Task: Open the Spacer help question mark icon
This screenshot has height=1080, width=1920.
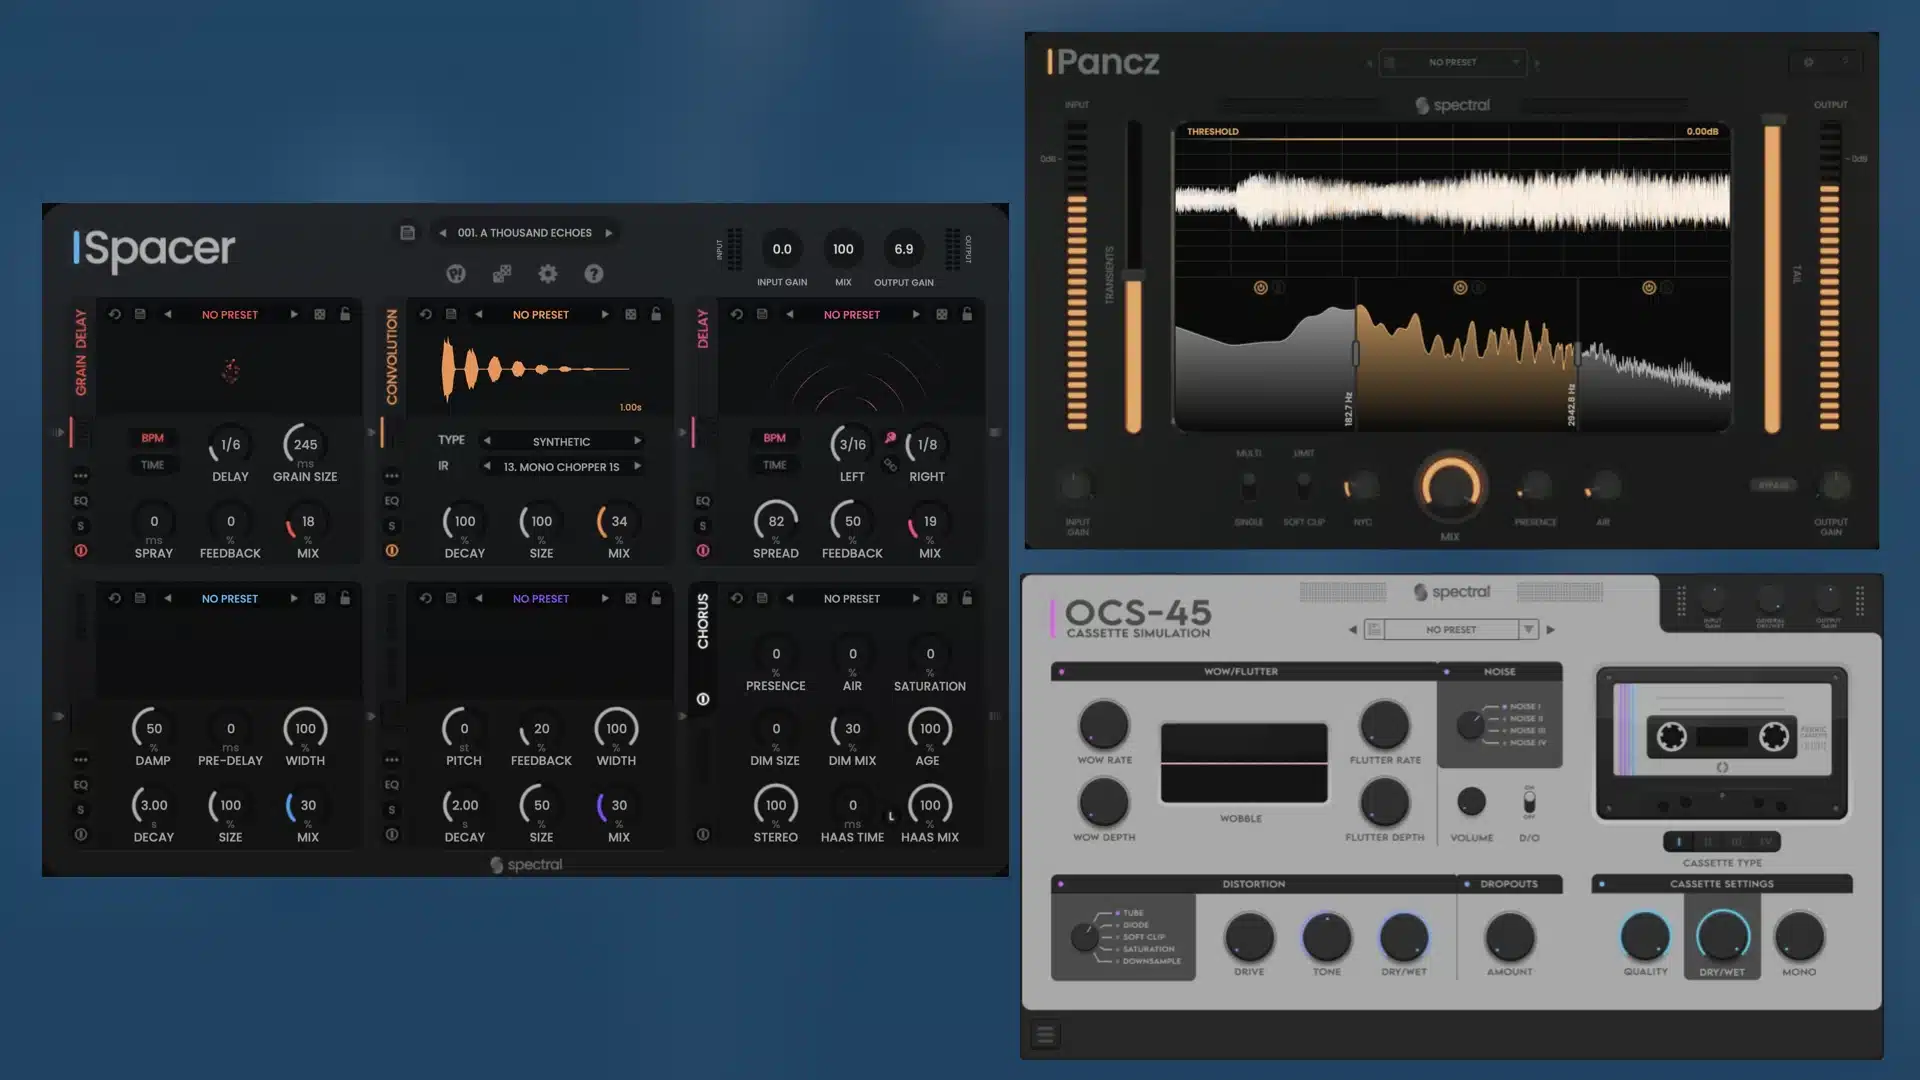Action: point(594,273)
